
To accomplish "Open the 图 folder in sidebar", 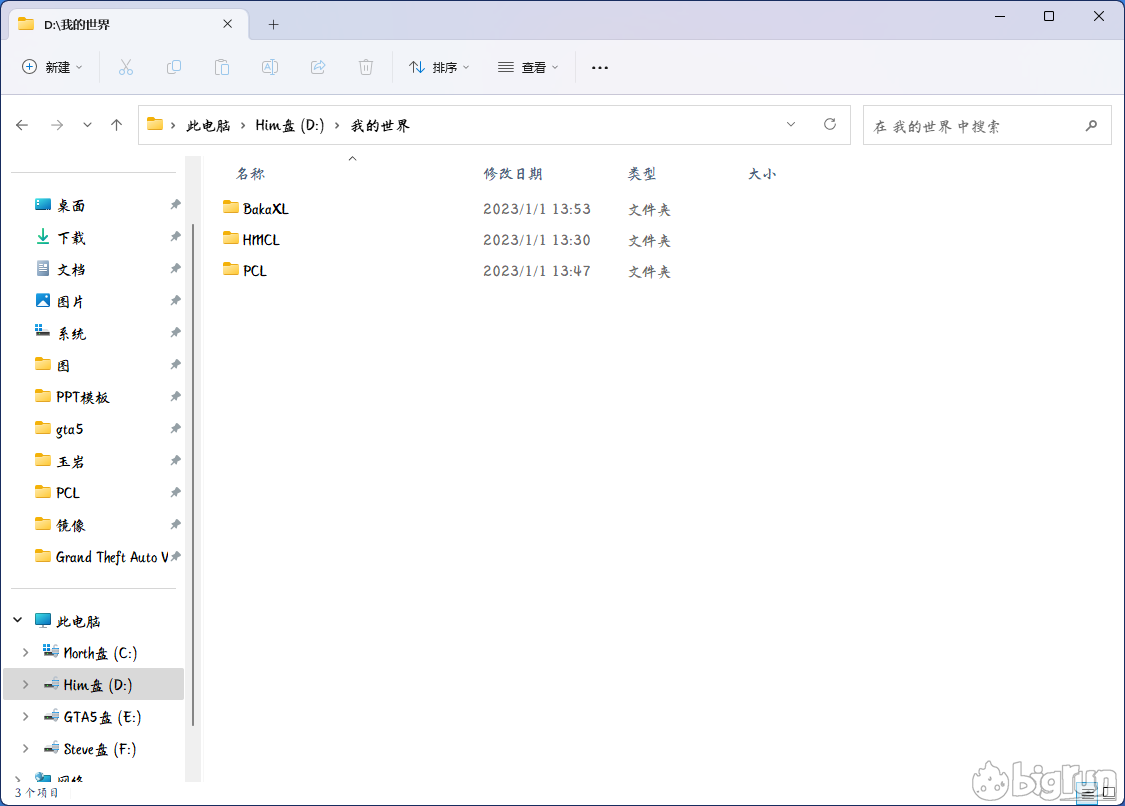I will click(63, 365).
